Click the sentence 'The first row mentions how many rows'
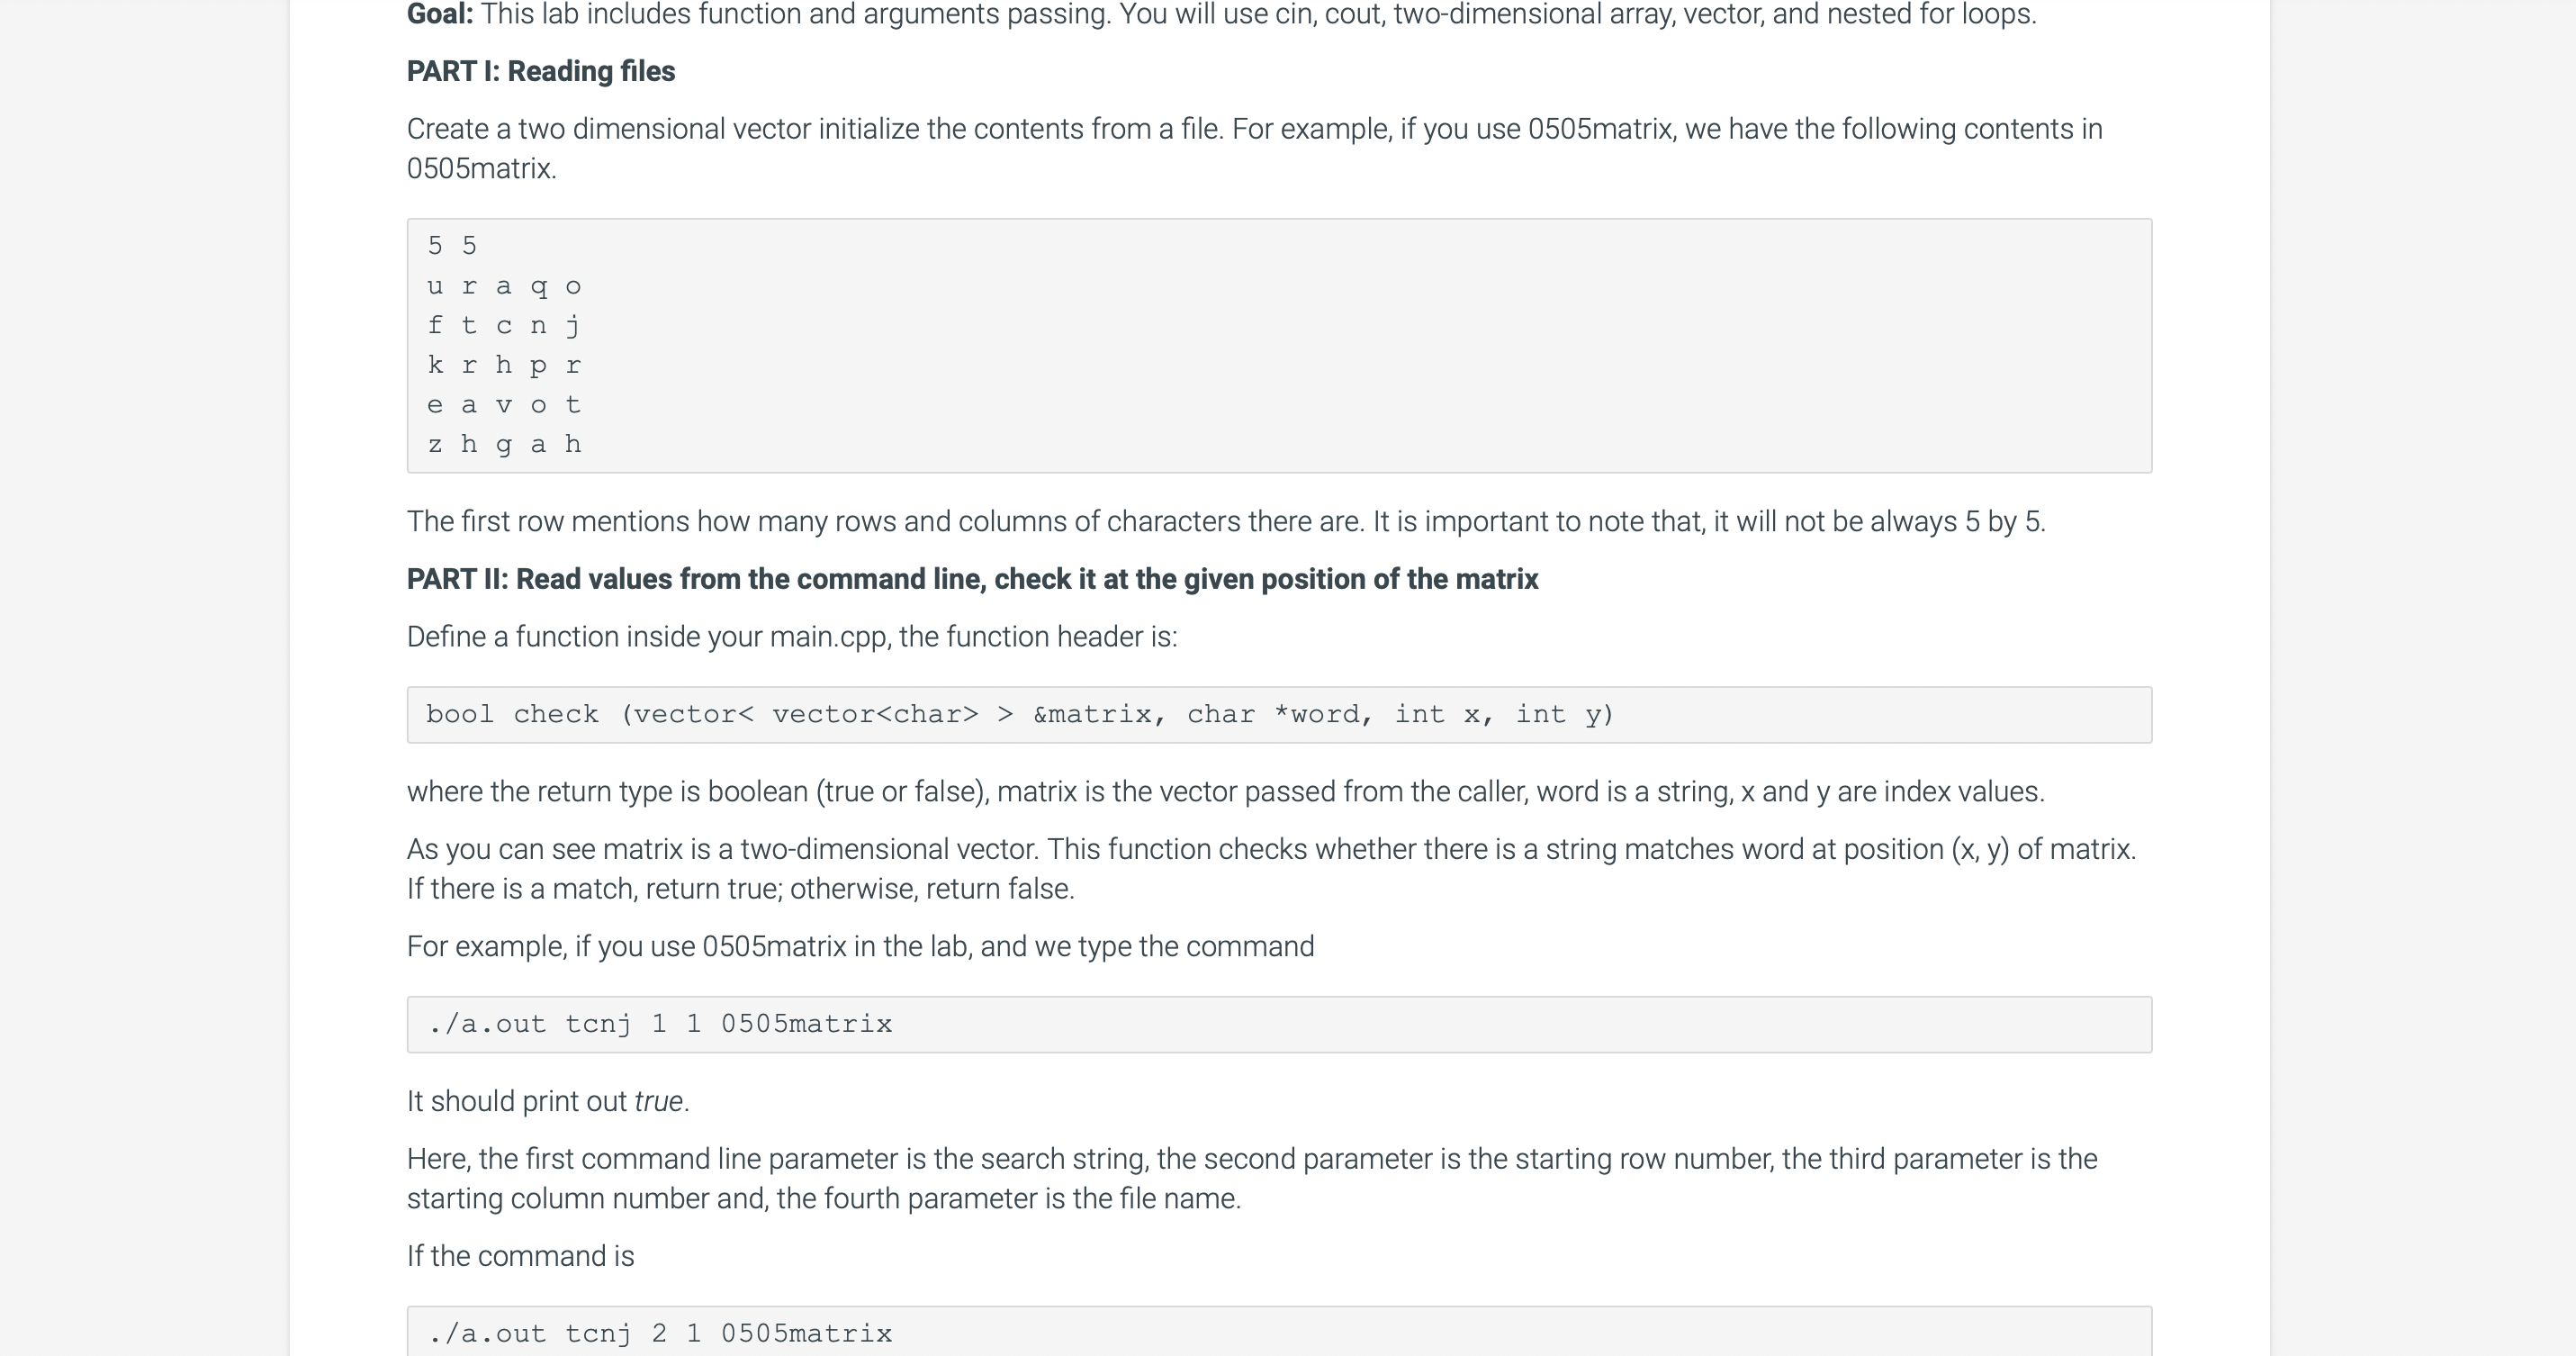Screen dimensions: 2576x1356 tap(1226, 522)
